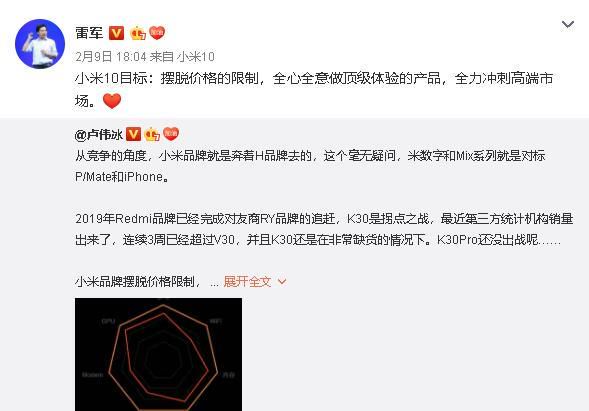Image resolution: width=589 pixels, height=411 pixels.
Task: Click the verified V badge beside @卢伟冰
Action: click(133, 134)
